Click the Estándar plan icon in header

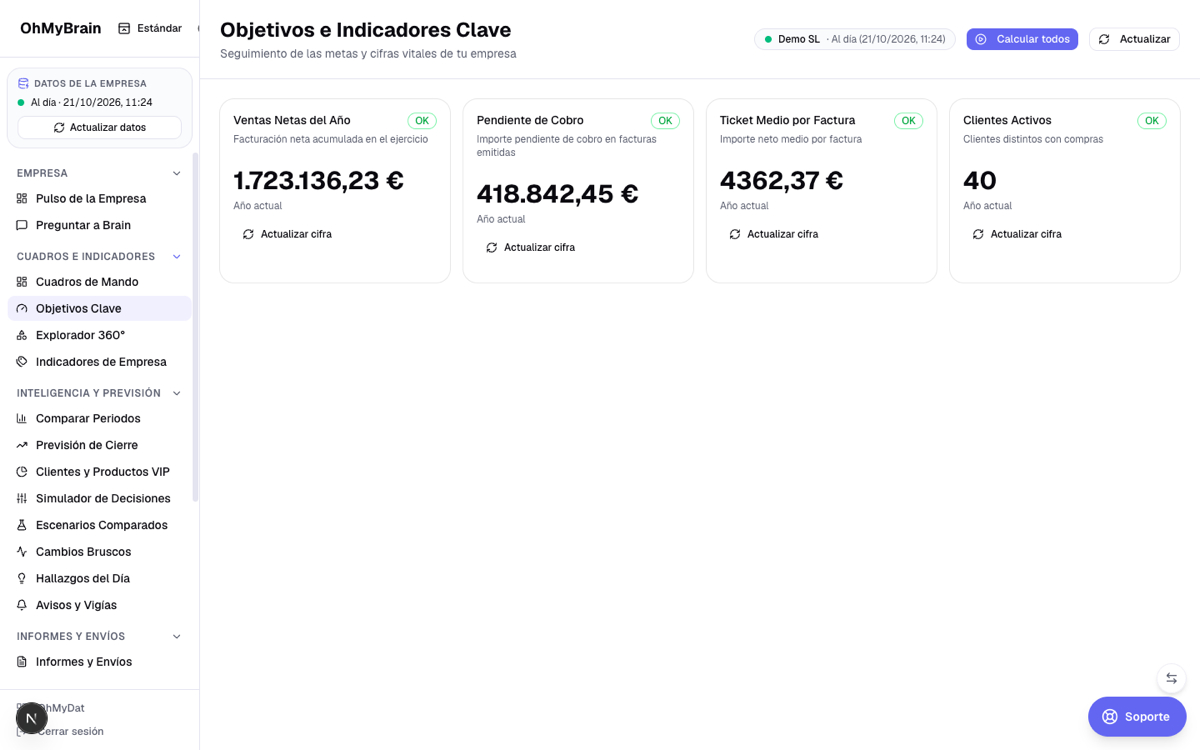(124, 28)
